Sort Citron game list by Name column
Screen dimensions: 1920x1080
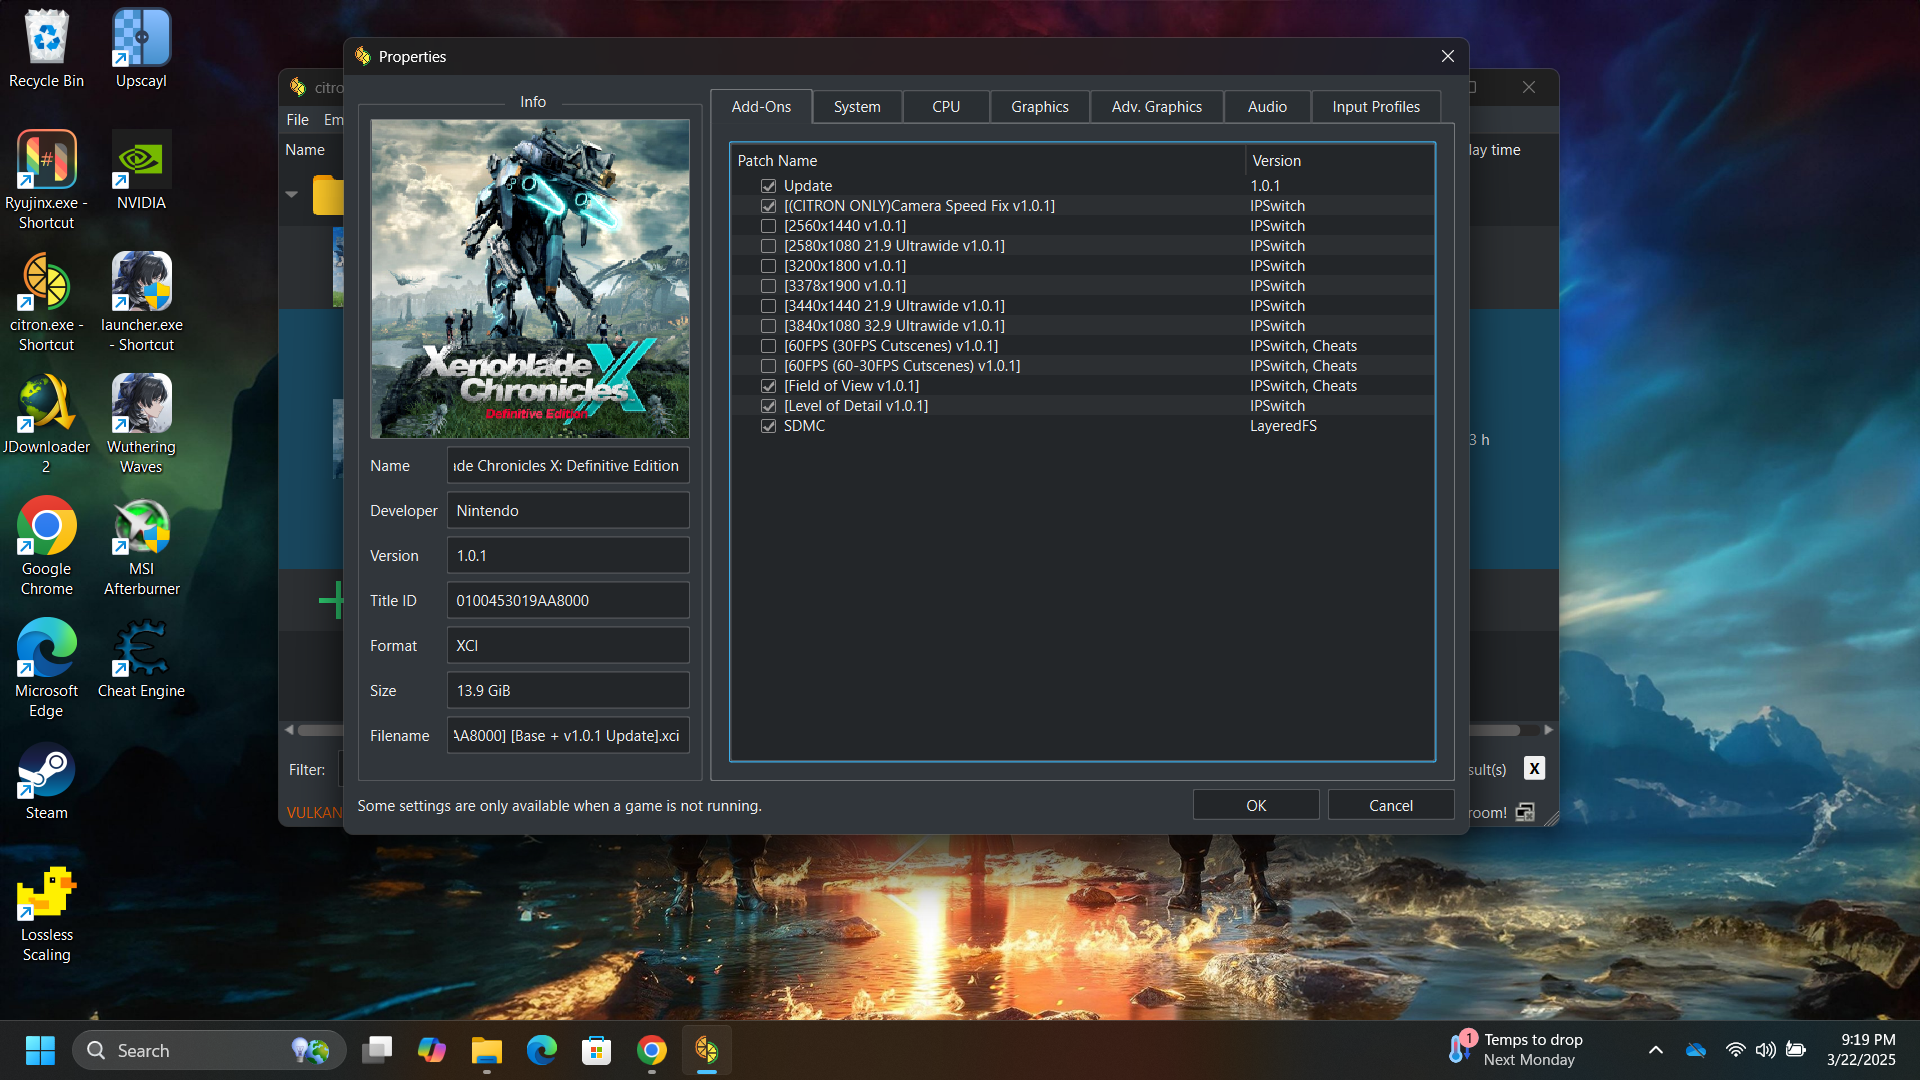[x=305, y=150]
